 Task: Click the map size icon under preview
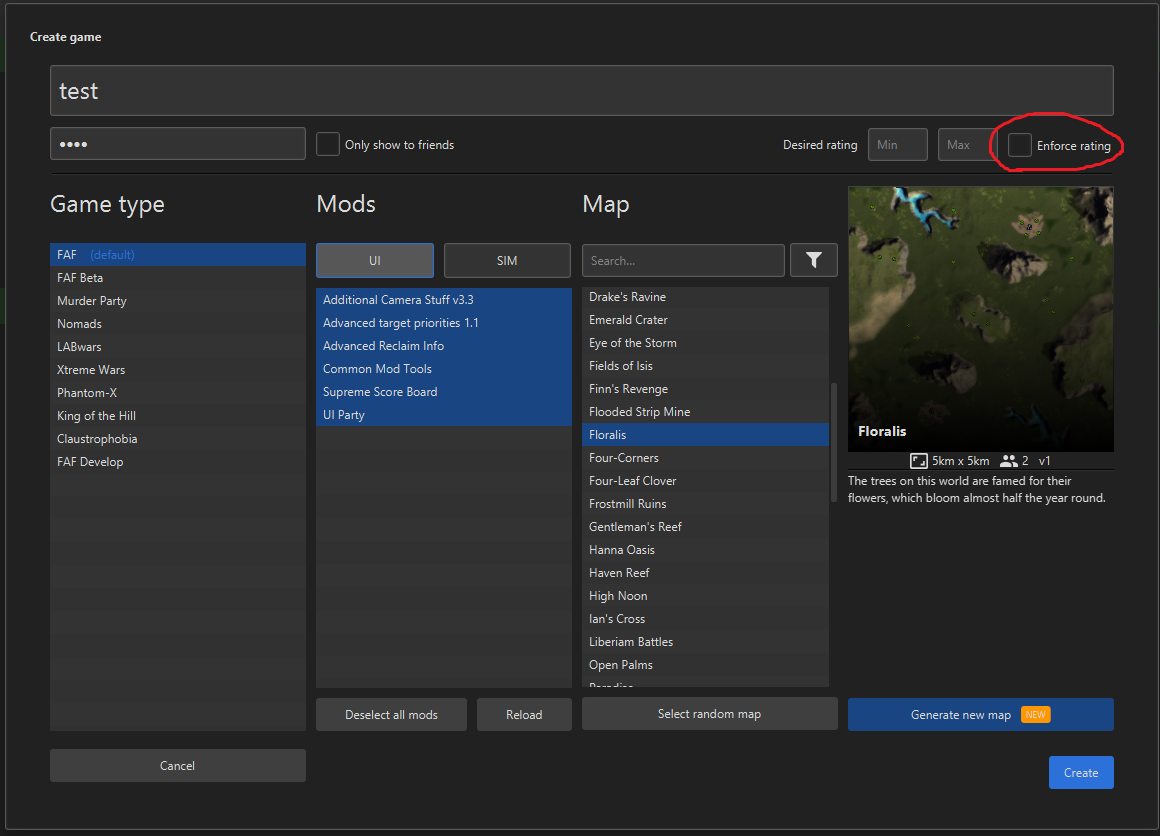pyautogui.click(x=918, y=461)
